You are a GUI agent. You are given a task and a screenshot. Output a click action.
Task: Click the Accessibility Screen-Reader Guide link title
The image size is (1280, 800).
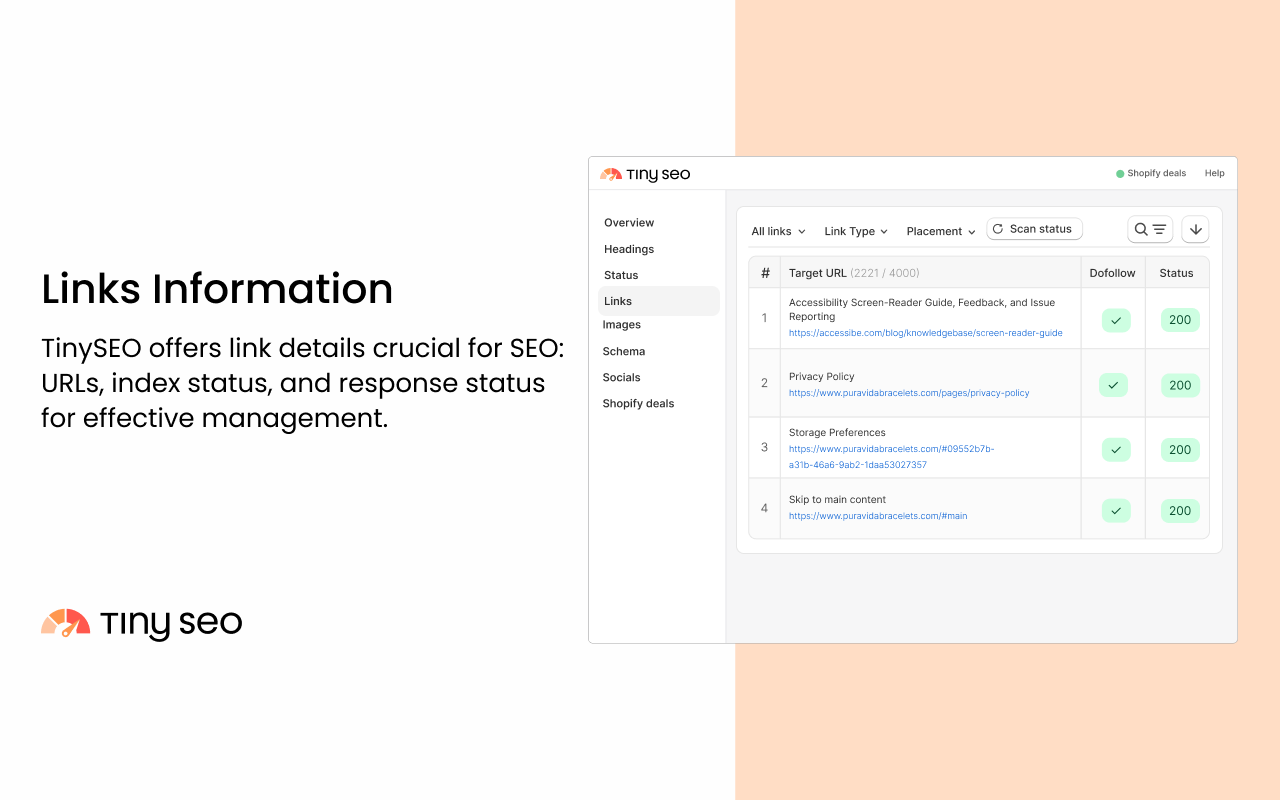pos(922,309)
